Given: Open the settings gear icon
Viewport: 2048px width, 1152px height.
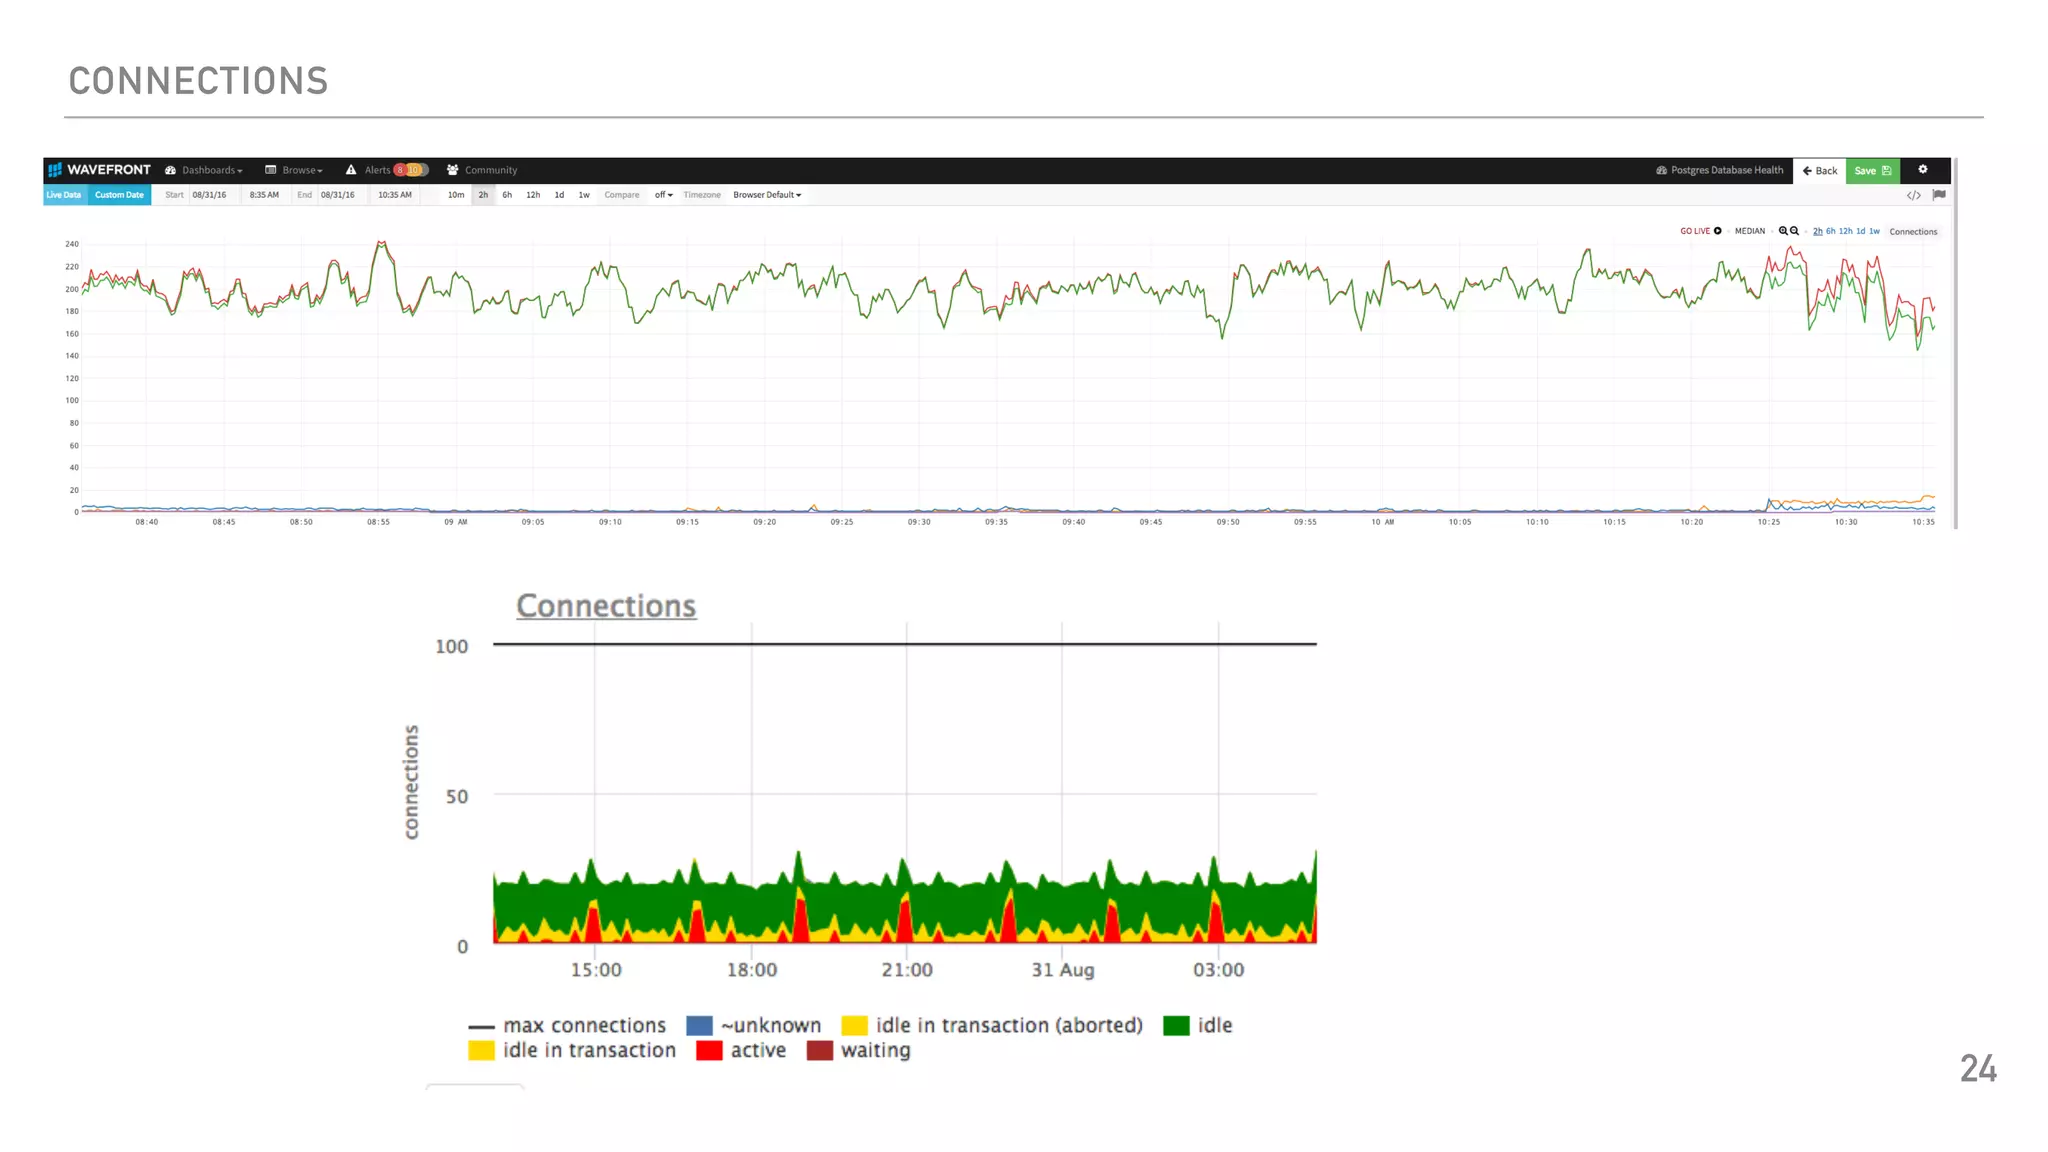Looking at the screenshot, I should click(x=1922, y=170).
